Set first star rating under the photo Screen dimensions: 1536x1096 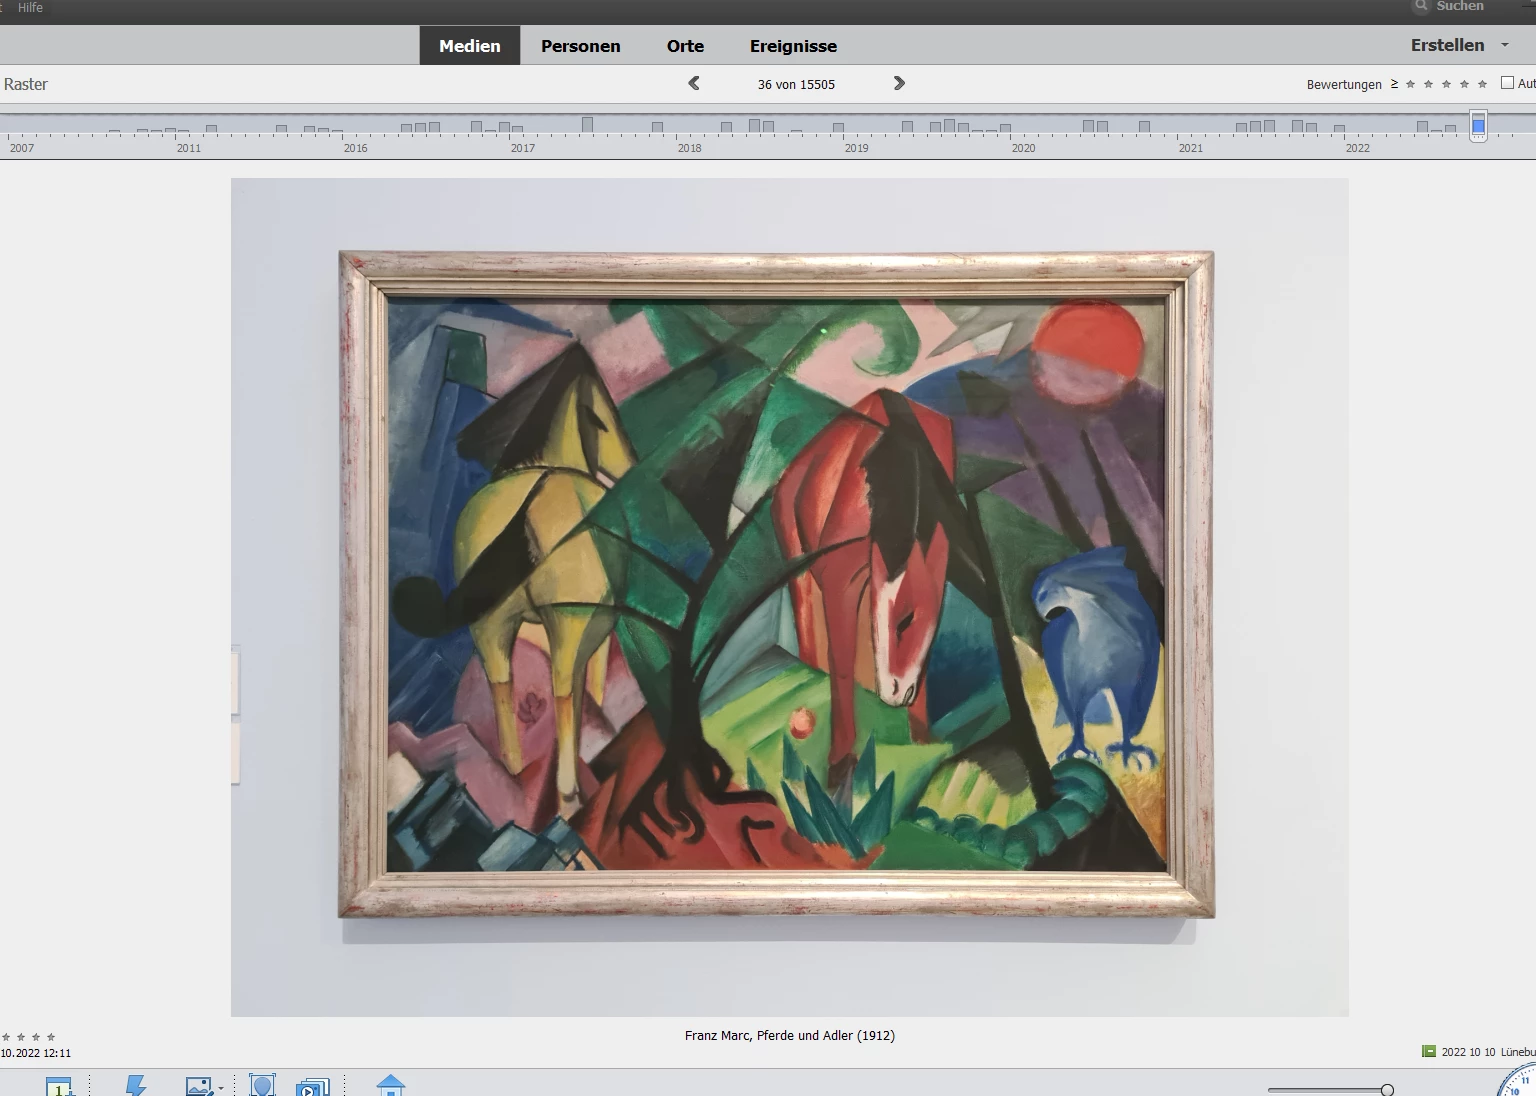coord(6,1037)
